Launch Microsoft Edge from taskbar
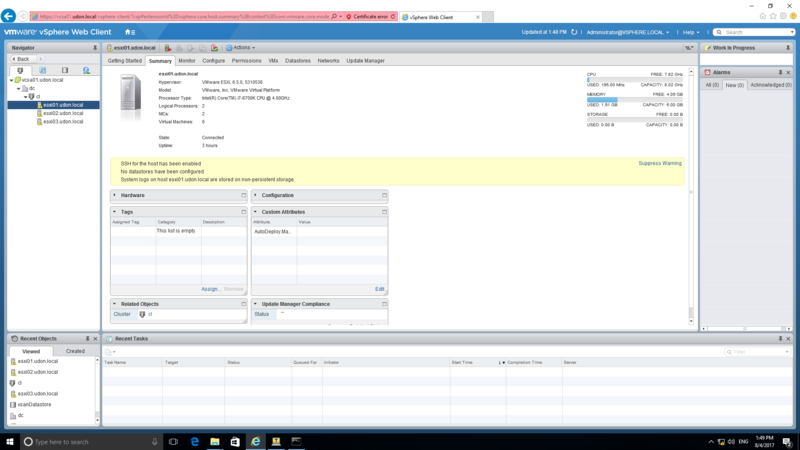This screenshot has height=450, width=800. 194,442
